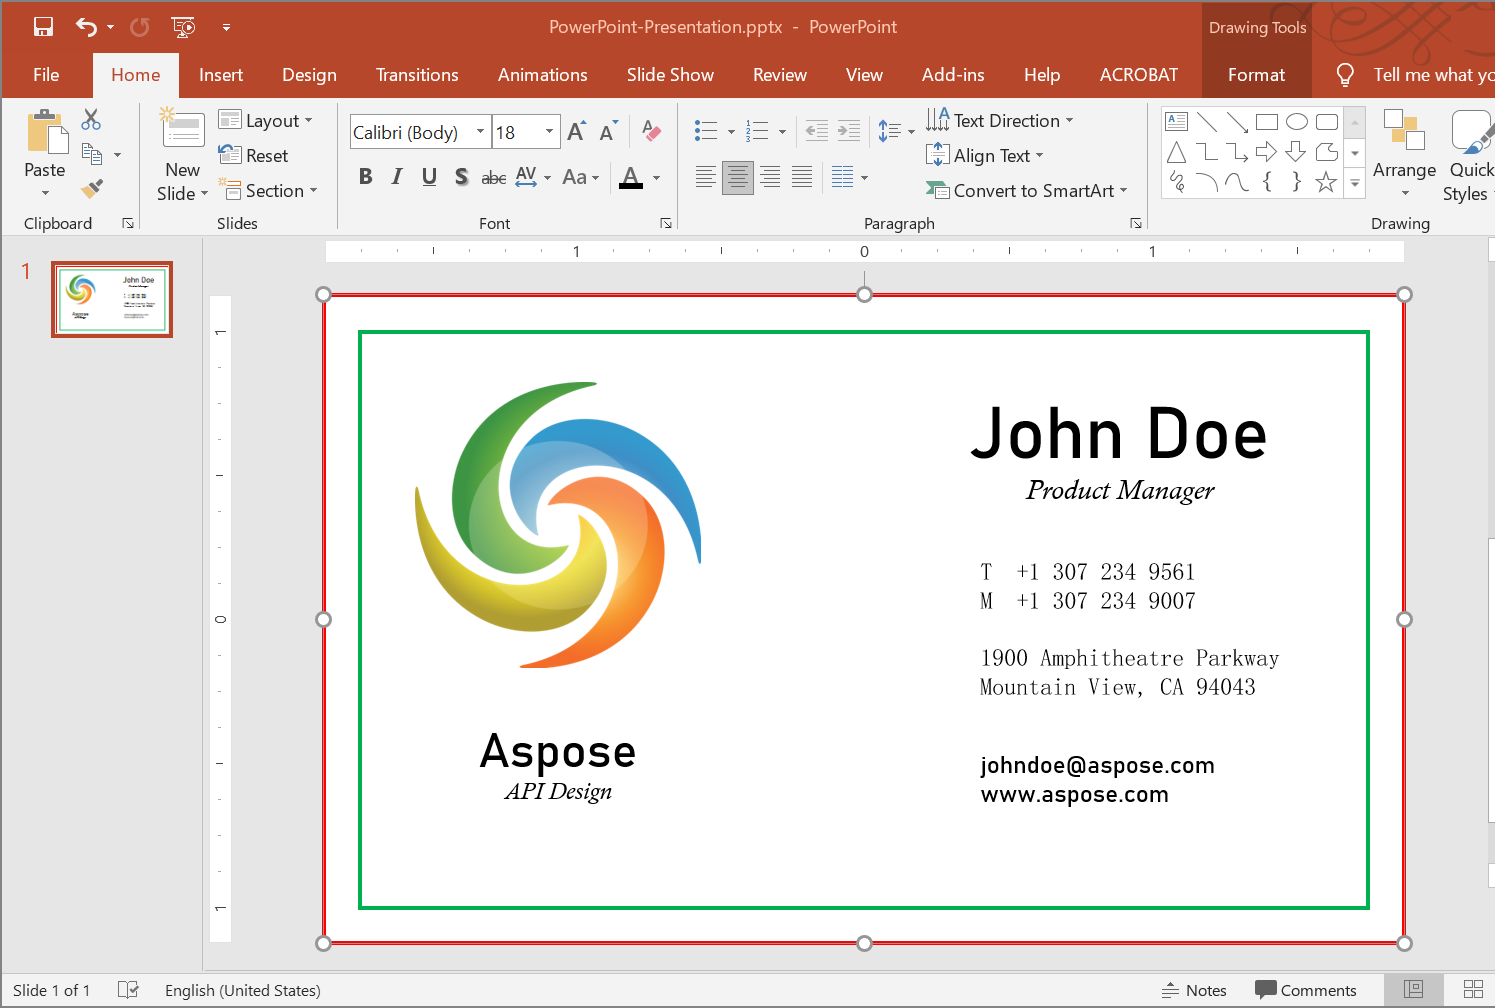The width and height of the screenshot is (1495, 1008).
Task: Click the Text Direction icon
Action: tap(939, 119)
